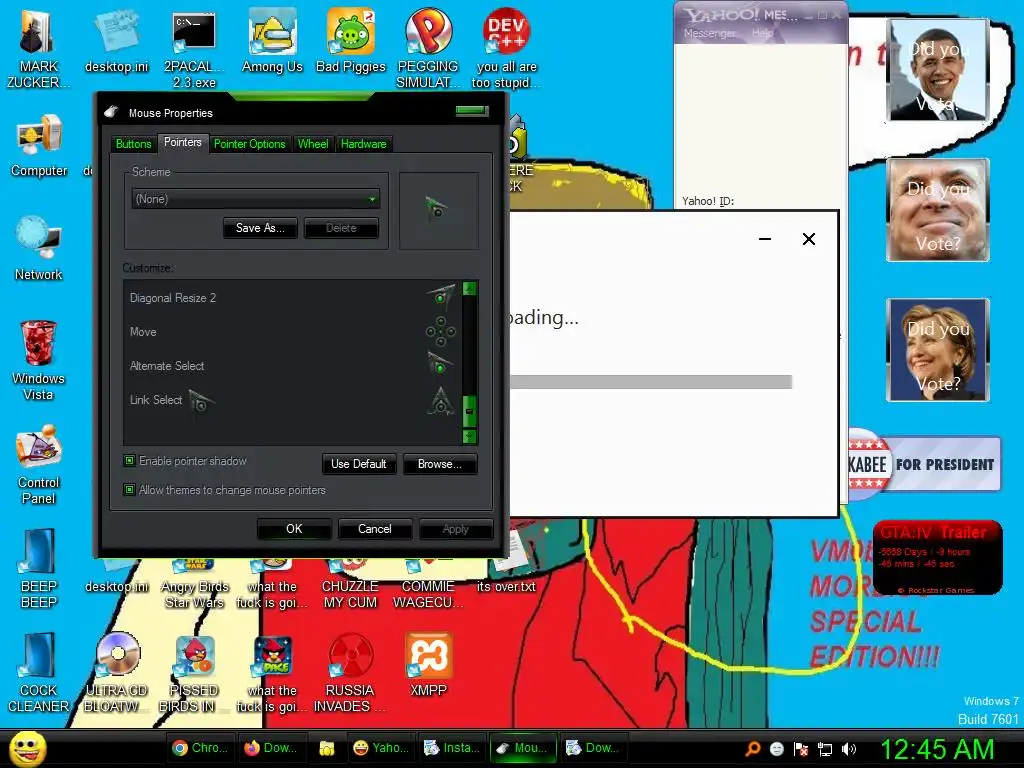Click the volume speaker tray icon
The height and width of the screenshot is (768, 1024).
849,749
